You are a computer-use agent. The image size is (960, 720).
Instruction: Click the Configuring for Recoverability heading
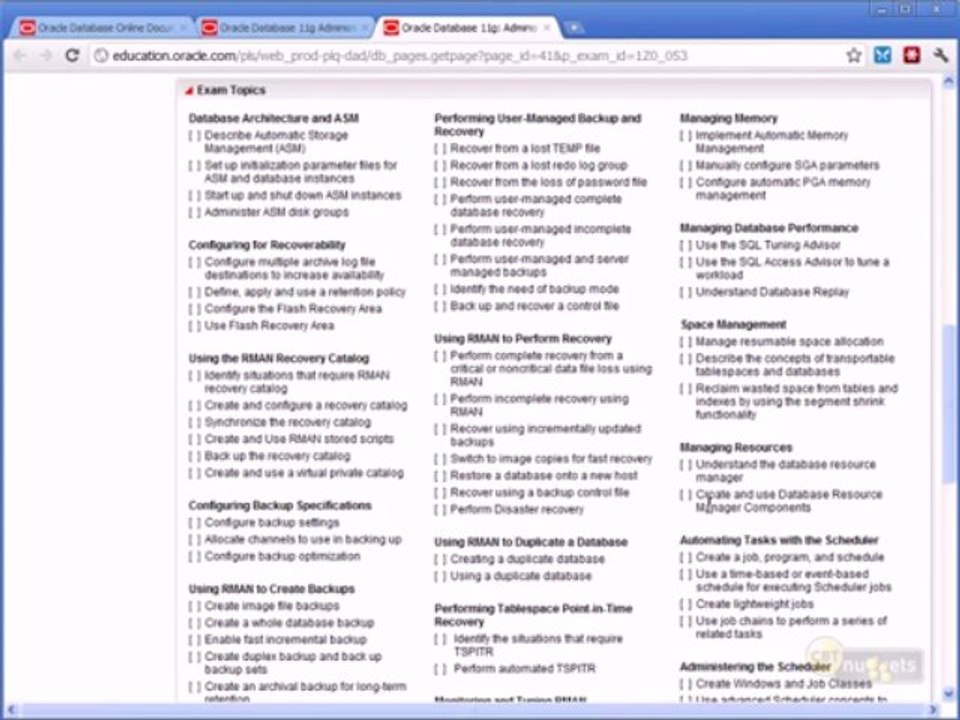pos(267,245)
